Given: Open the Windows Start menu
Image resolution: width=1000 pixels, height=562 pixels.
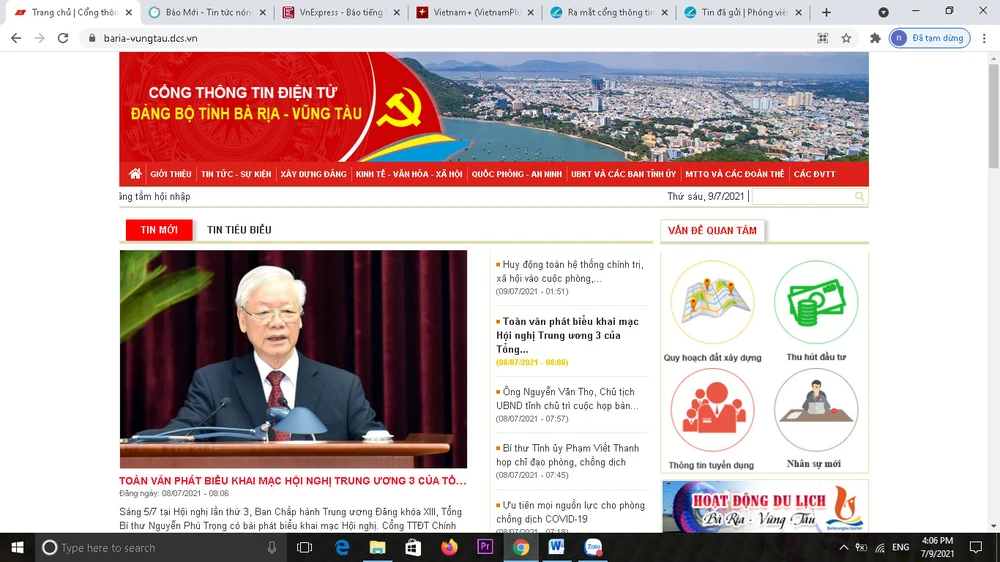Looking at the screenshot, I should 17,547.
